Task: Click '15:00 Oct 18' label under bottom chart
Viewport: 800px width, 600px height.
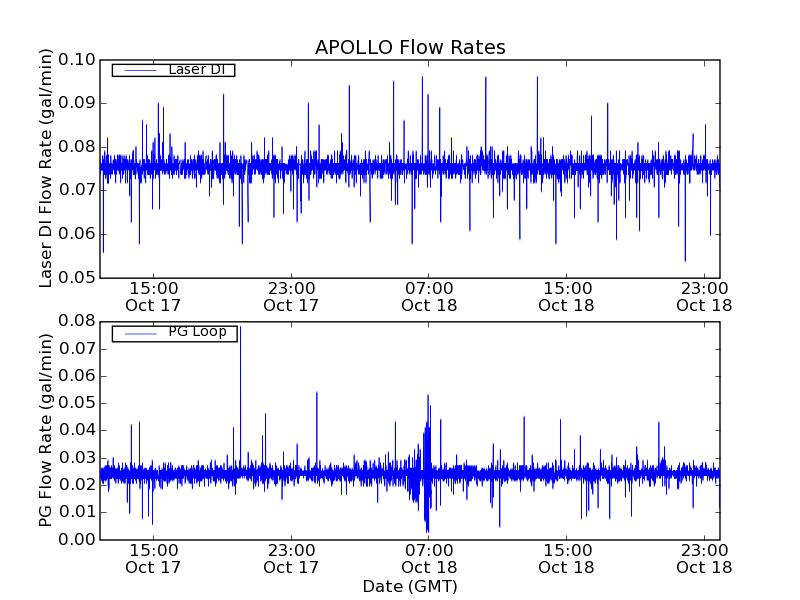Action: [567, 559]
